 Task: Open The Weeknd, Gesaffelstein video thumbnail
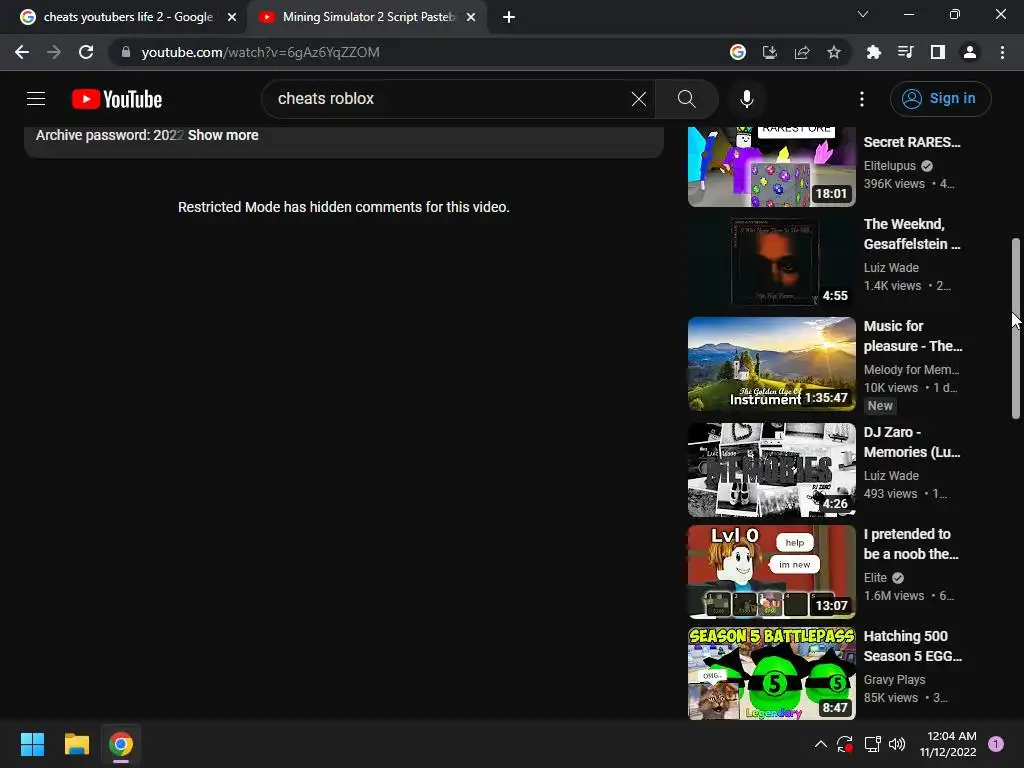(771, 262)
